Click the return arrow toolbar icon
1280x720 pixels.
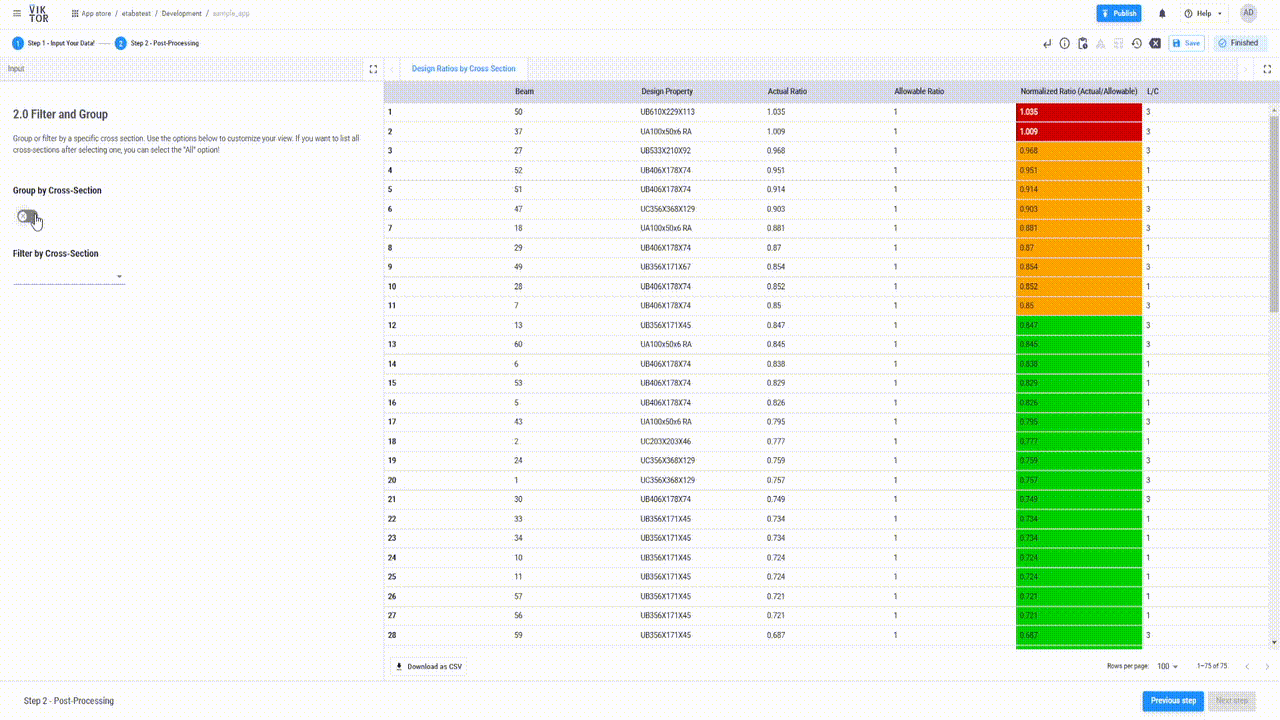[1047, 43]
